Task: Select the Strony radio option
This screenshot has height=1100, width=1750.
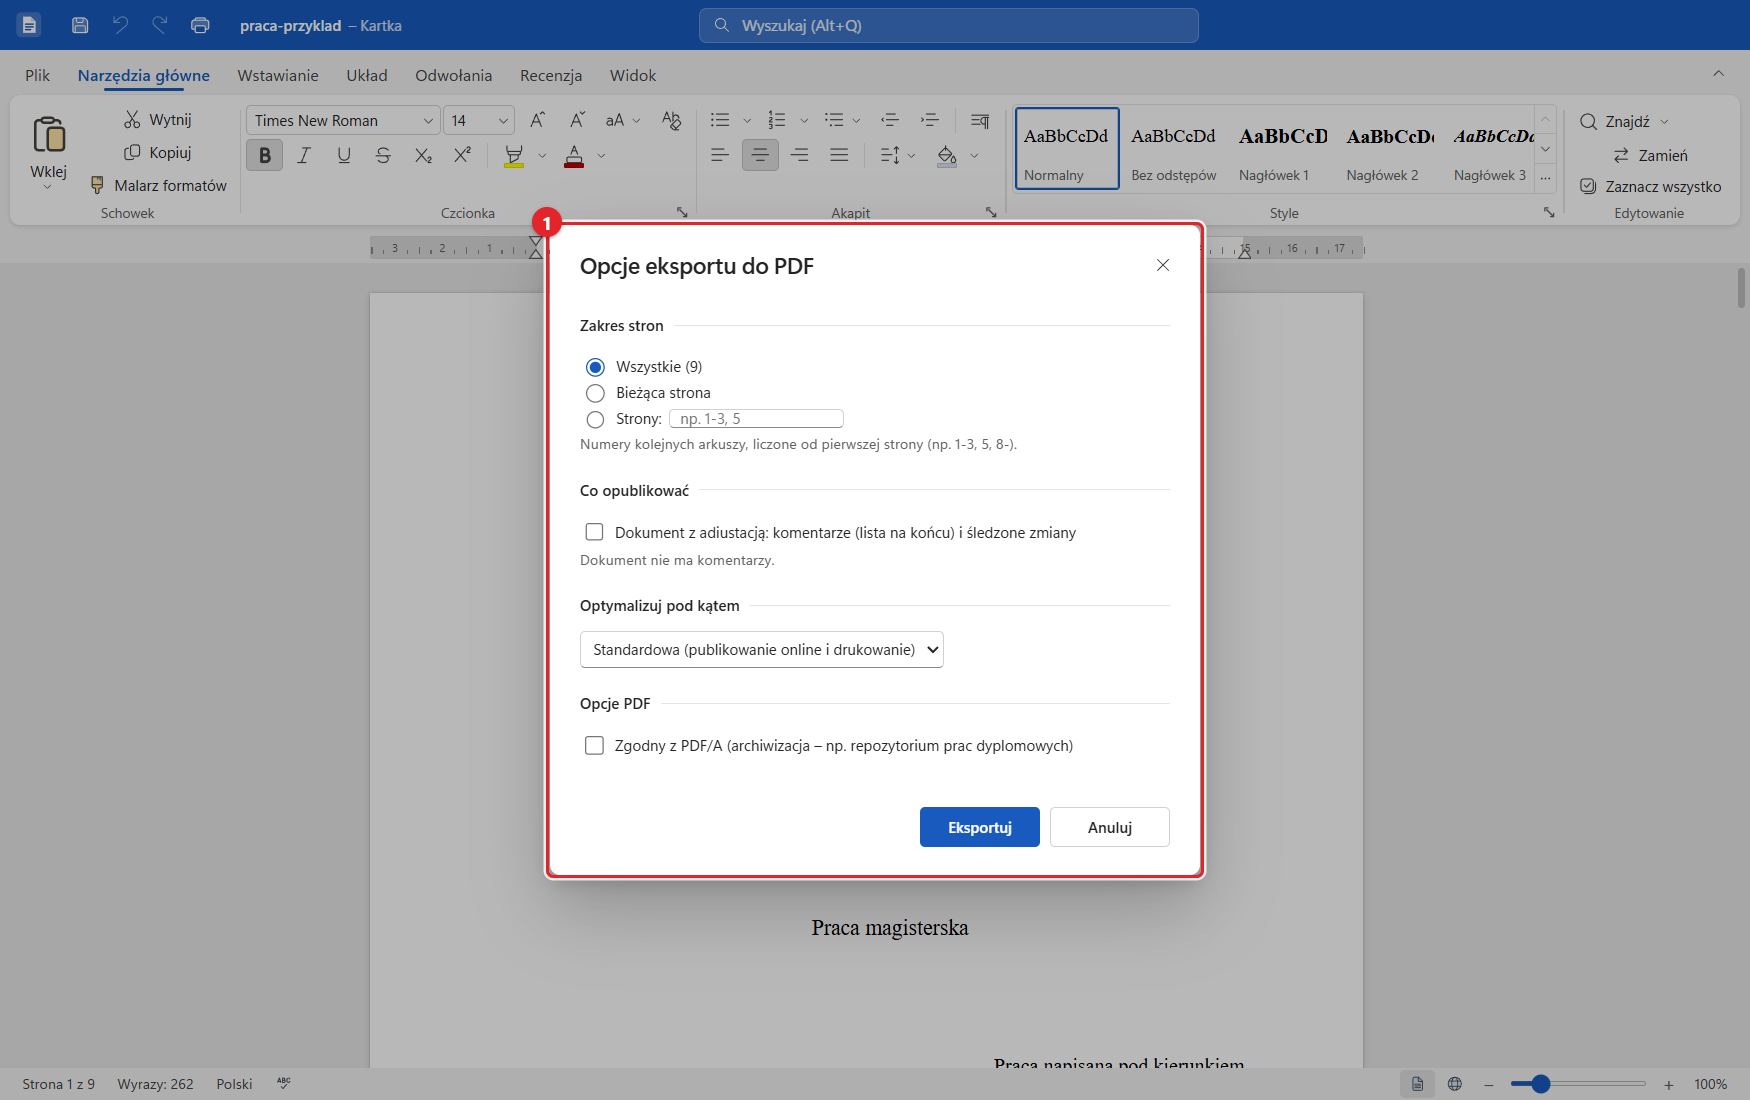Action: click(x=595, y=419)
